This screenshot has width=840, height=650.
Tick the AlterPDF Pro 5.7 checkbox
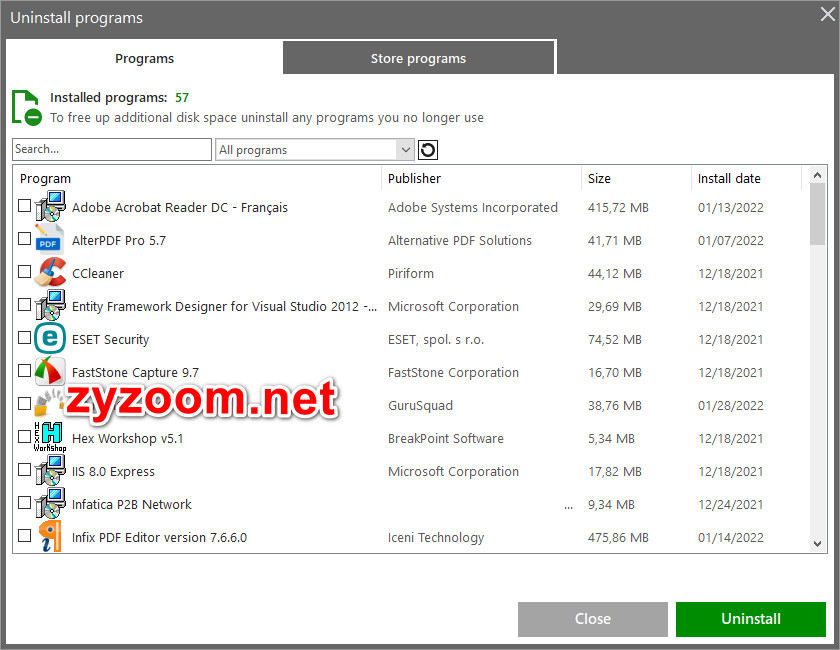(25, 238)
